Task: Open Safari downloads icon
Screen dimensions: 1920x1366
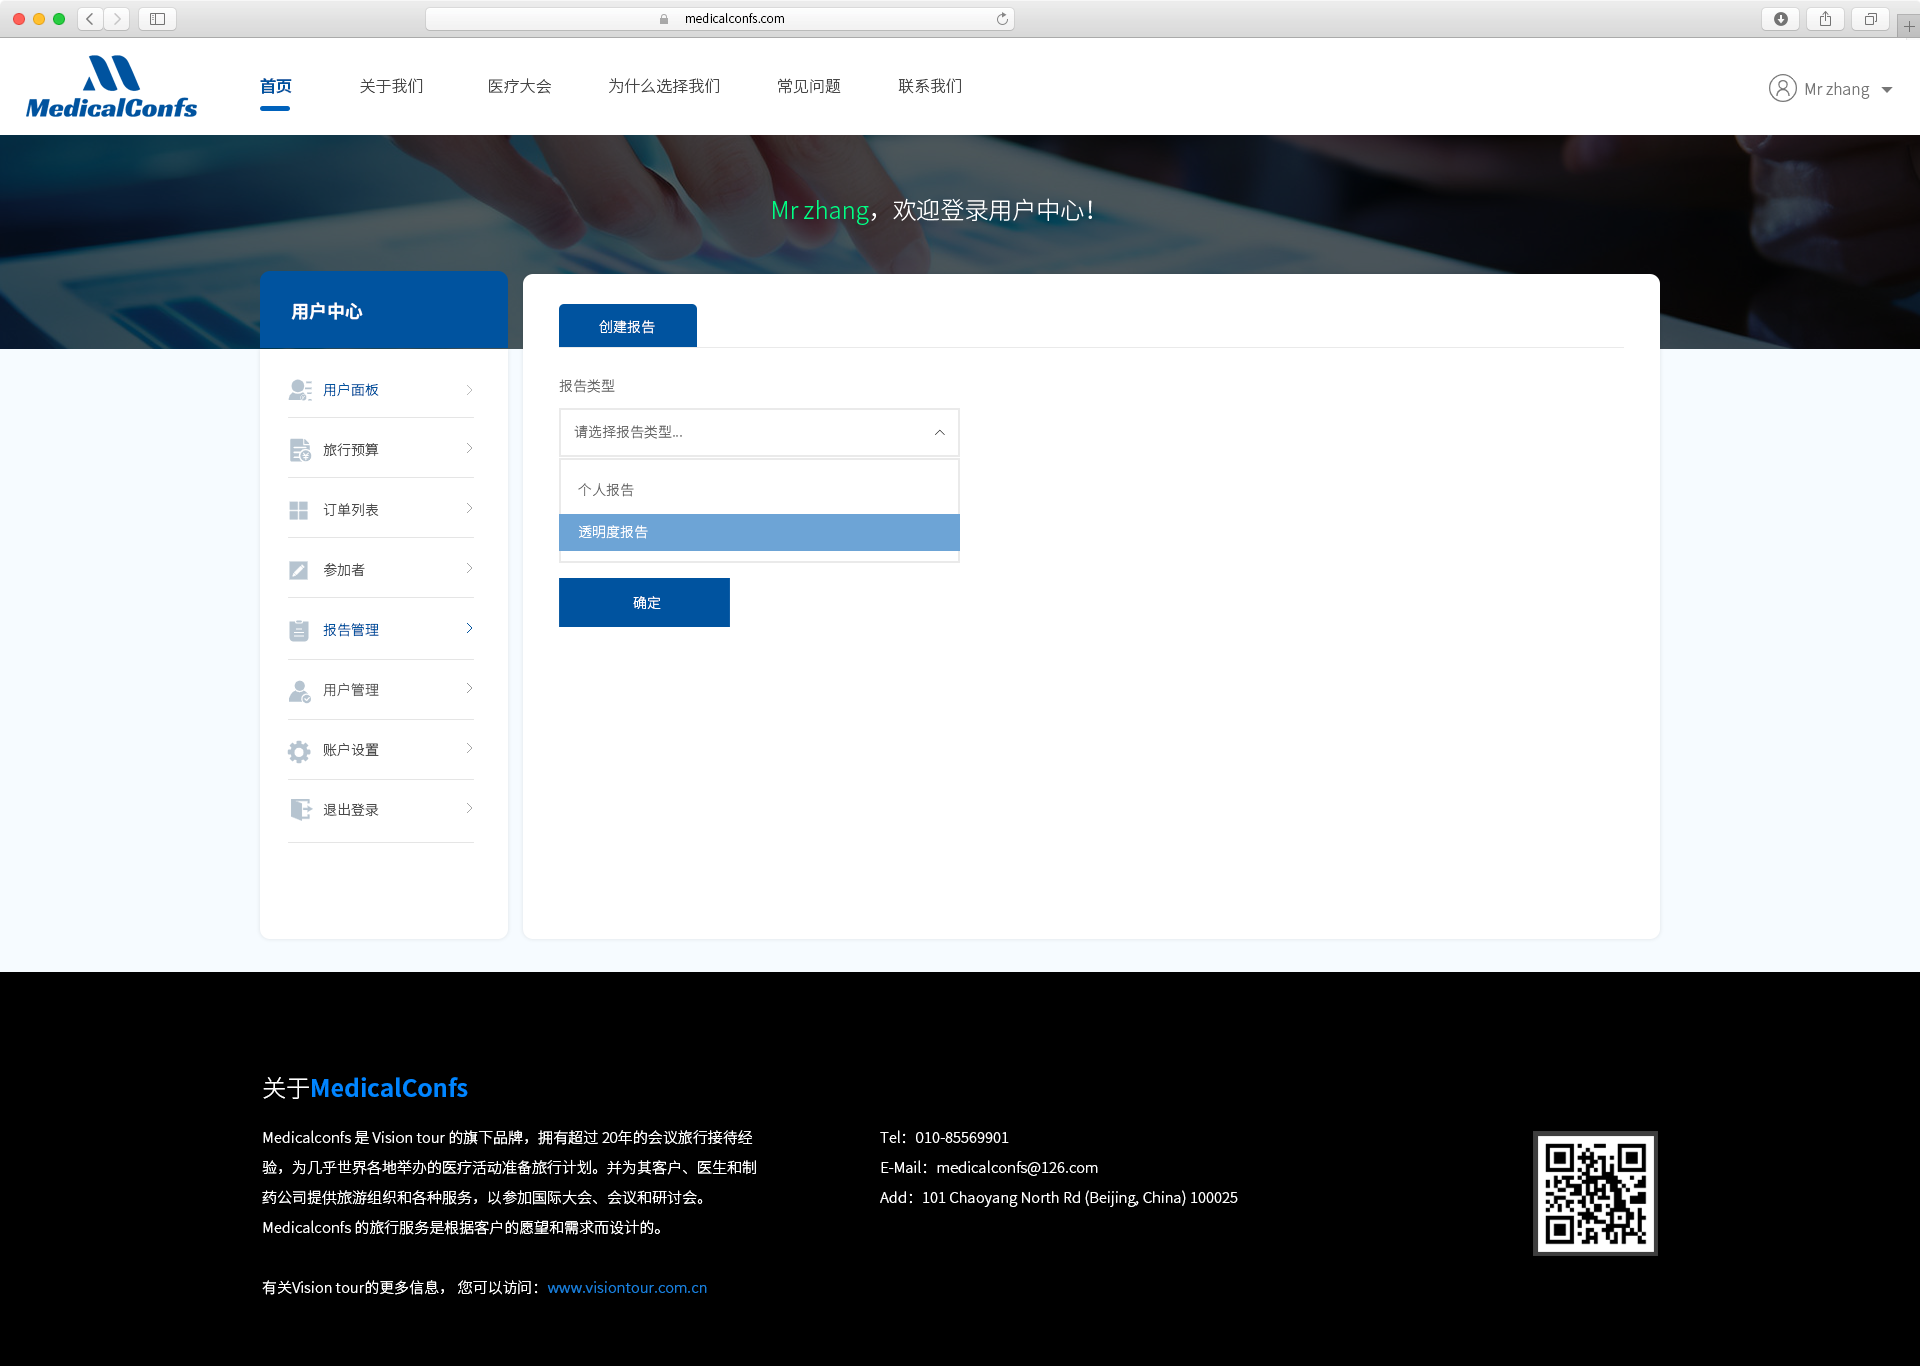Action: pyautogui.click(x=1781, y=18)
